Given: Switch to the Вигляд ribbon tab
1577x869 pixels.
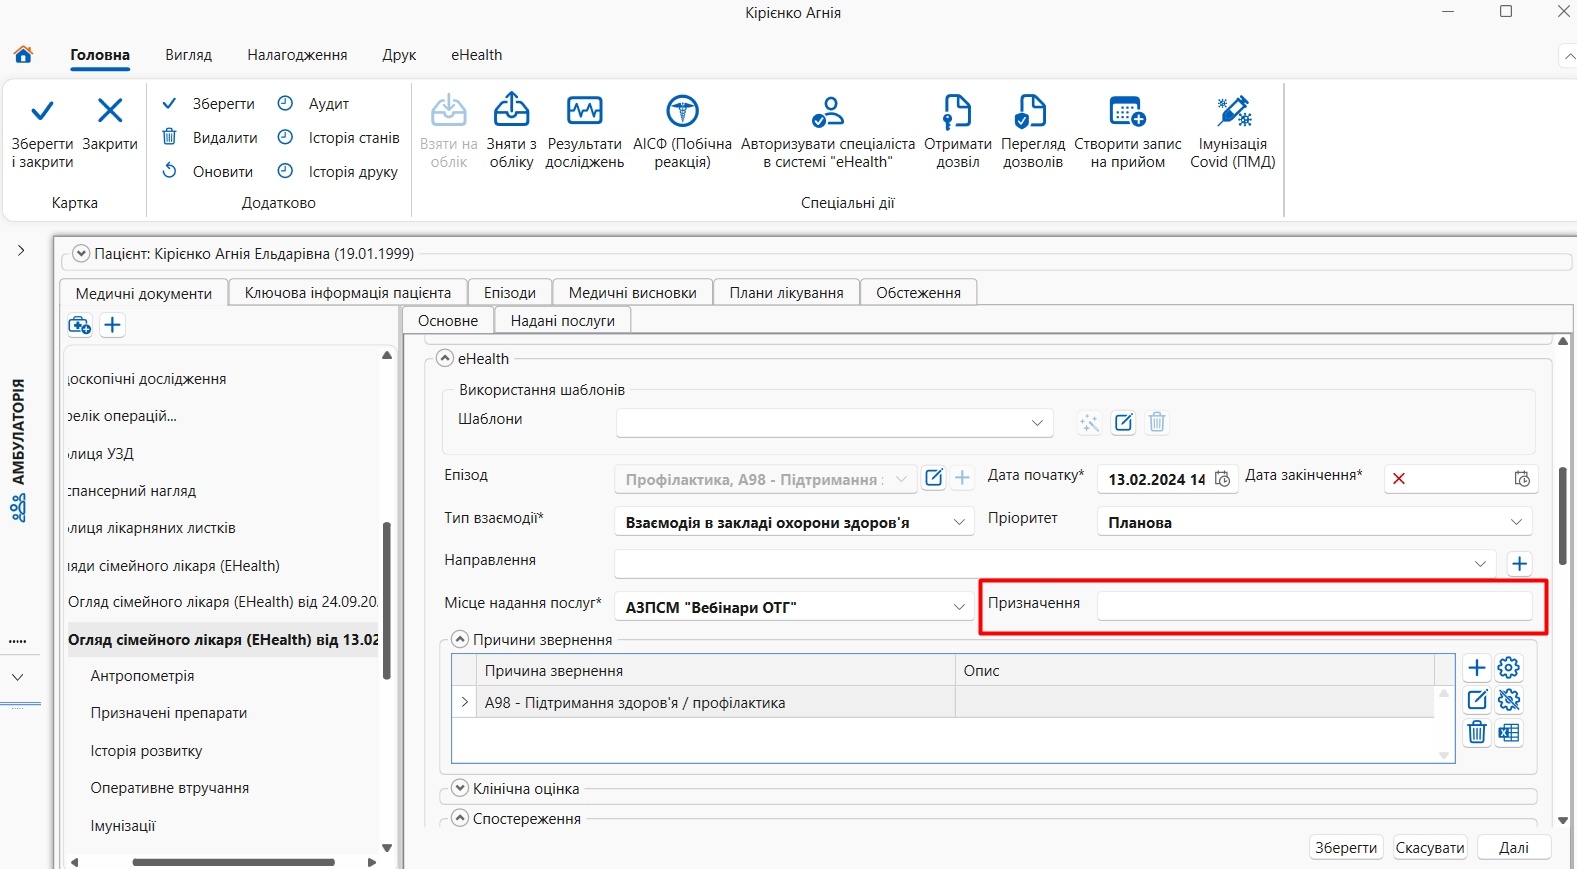Looking at the screenshot, I should pyautogui.click(x=189, y=55).
